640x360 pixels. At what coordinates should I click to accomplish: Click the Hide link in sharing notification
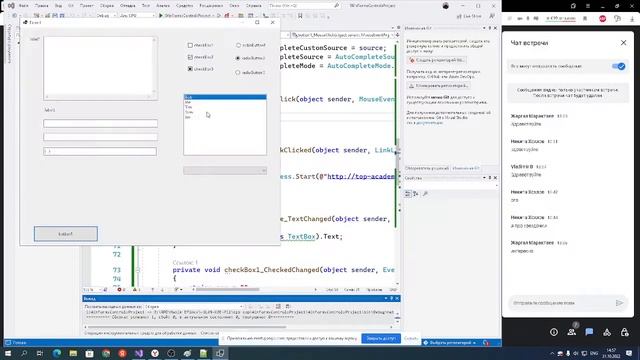pos(411,338)
